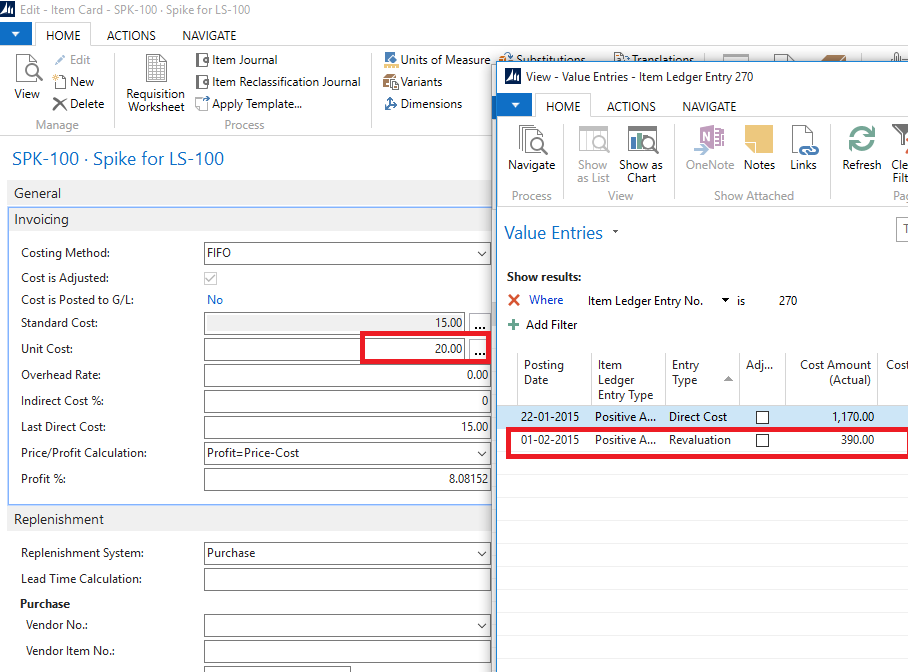Click the Lead Time Calculation field

coord(347,579)
